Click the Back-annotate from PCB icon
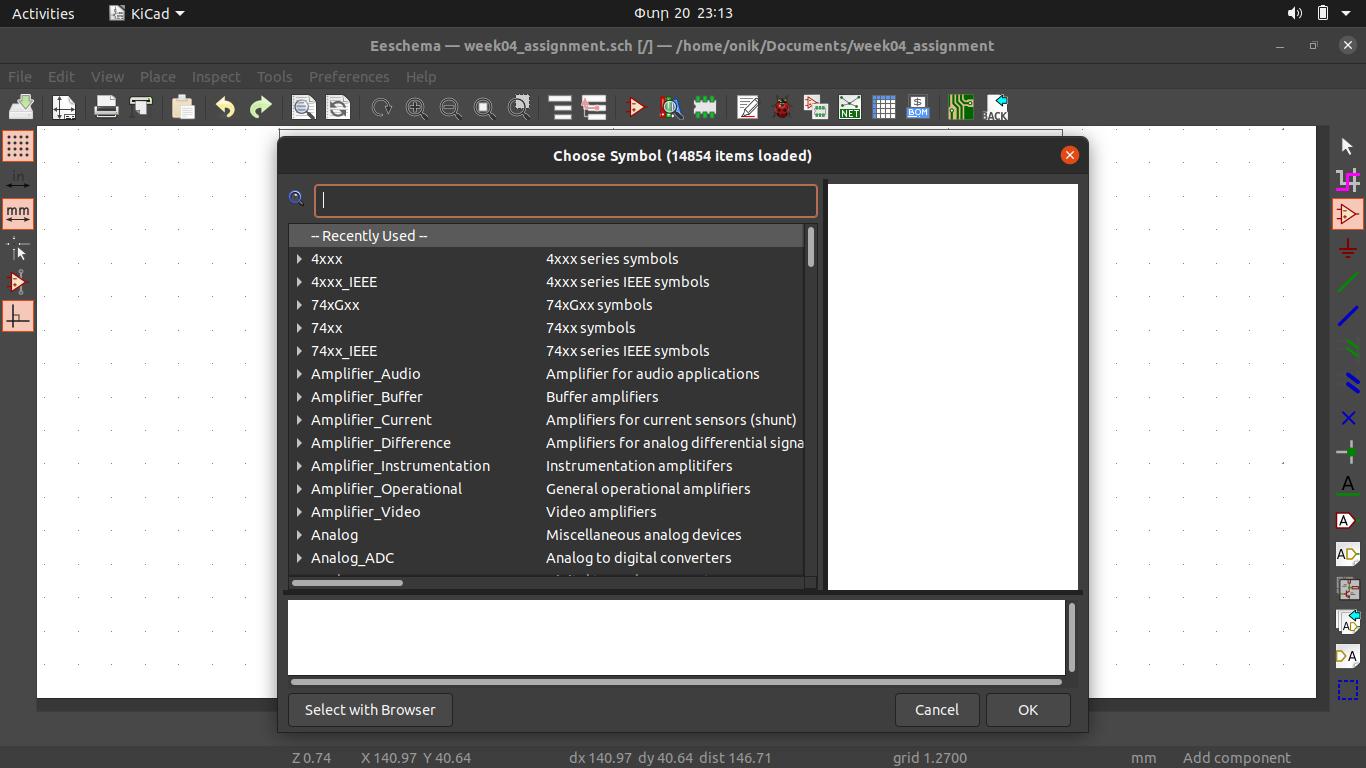The height and width of the screenshot is (768, 1366). tap(996, 107)
